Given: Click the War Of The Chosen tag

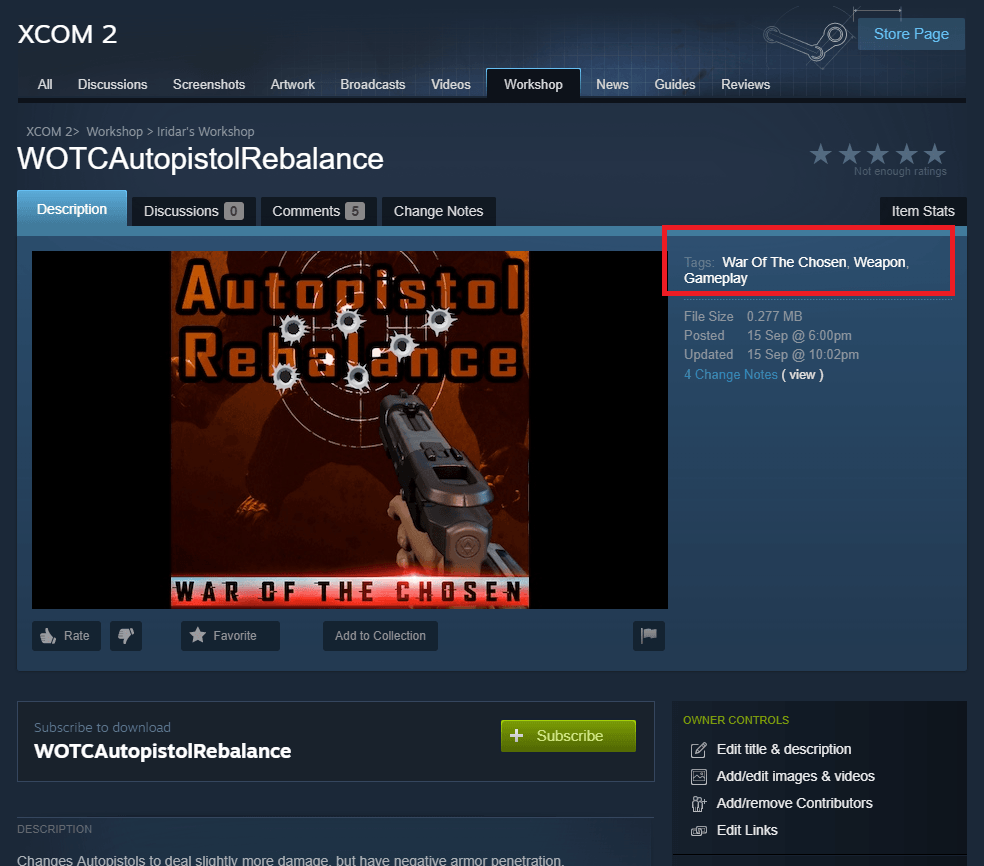Looking at the screenshot, I should pos(784,262).
